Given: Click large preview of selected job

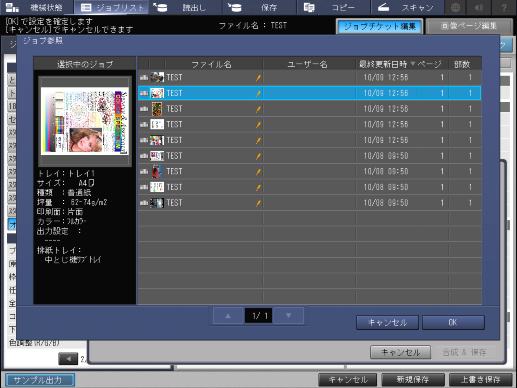Looking at the screenshot, I should click(85, 121).
